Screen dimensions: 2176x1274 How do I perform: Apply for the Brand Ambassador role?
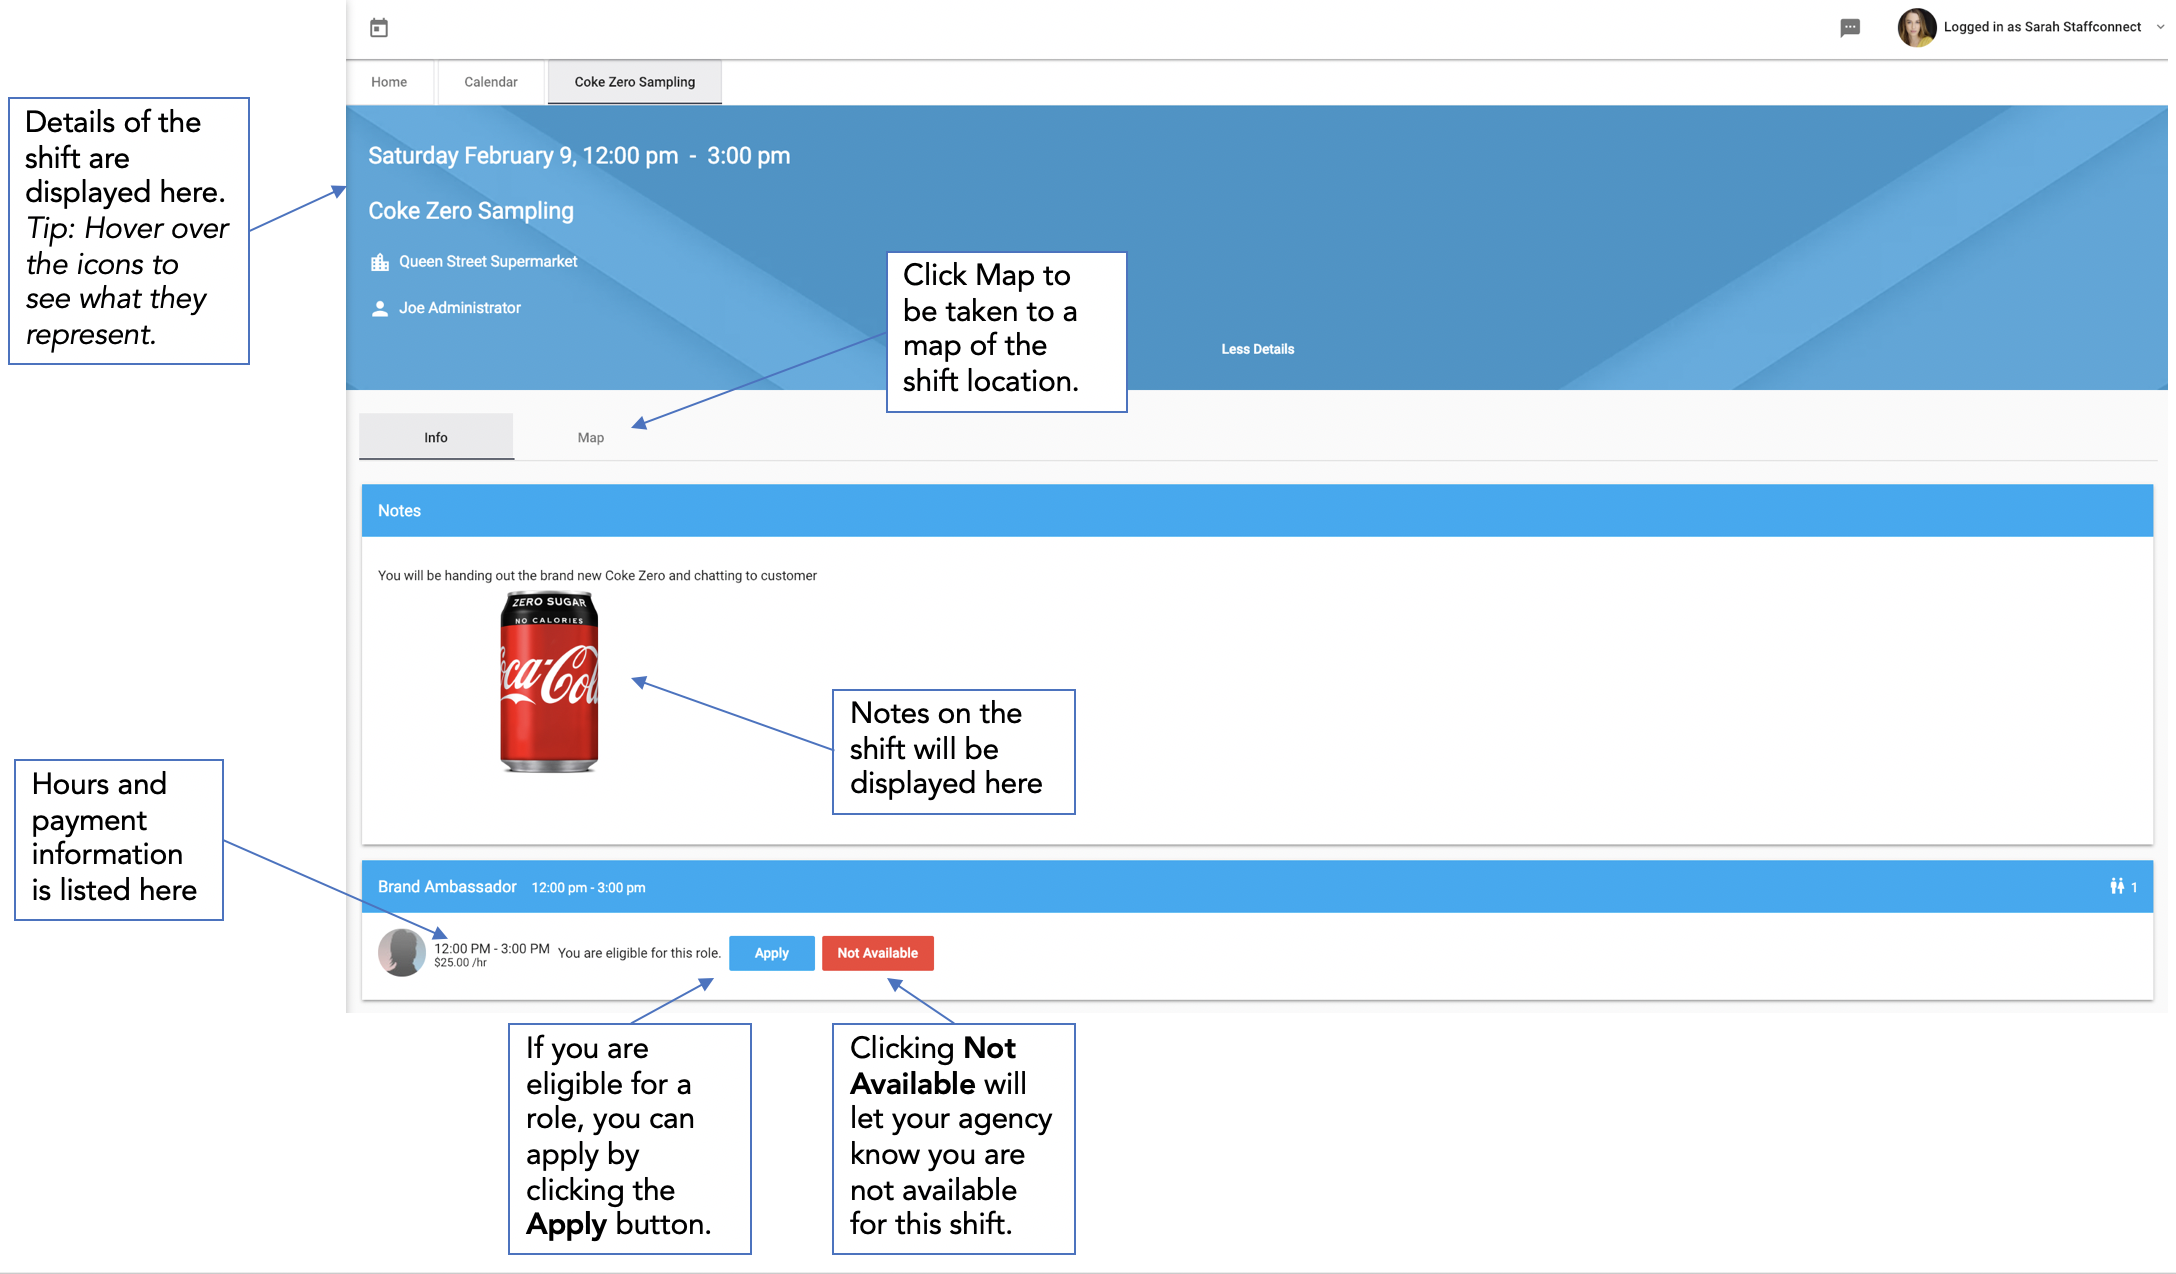(771, 953)
